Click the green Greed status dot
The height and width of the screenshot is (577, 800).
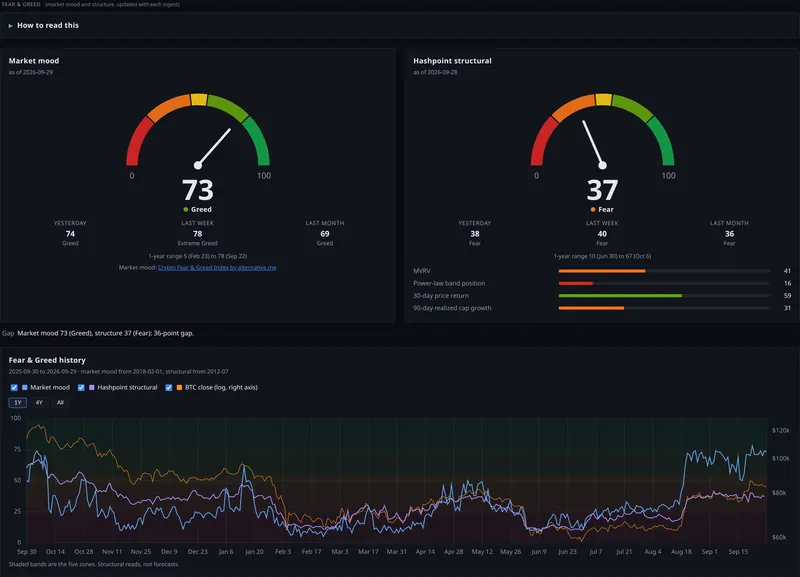click(186, 210)
